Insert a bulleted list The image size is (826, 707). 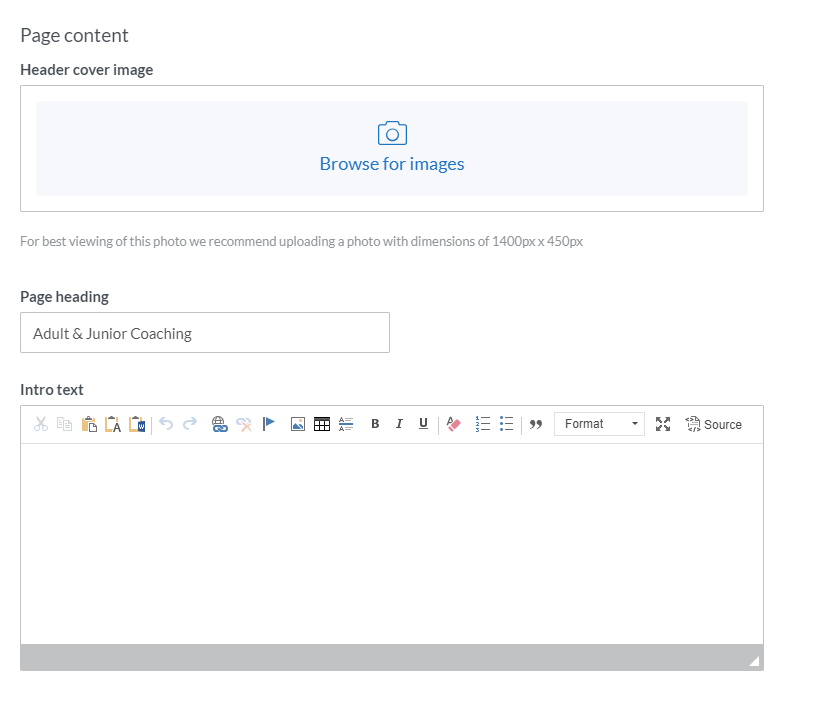tap(507, 424)
